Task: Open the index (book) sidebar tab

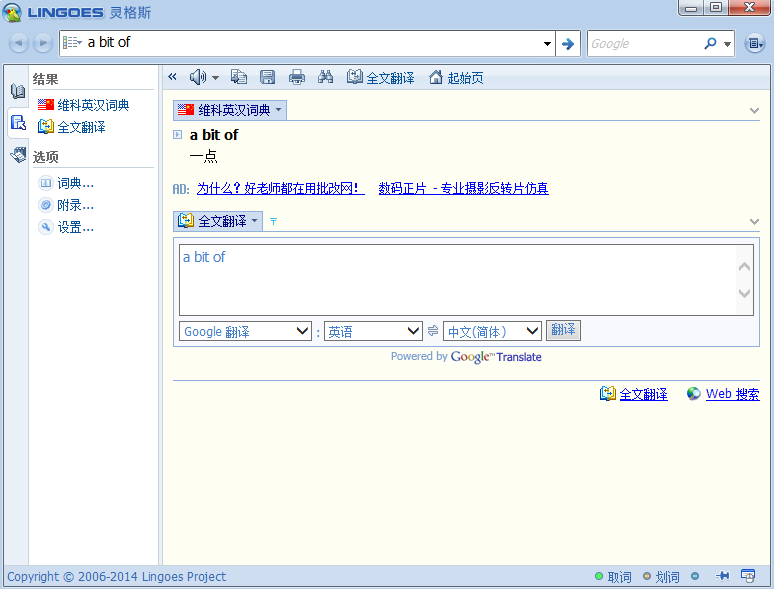Action: [x=18, y=91]
